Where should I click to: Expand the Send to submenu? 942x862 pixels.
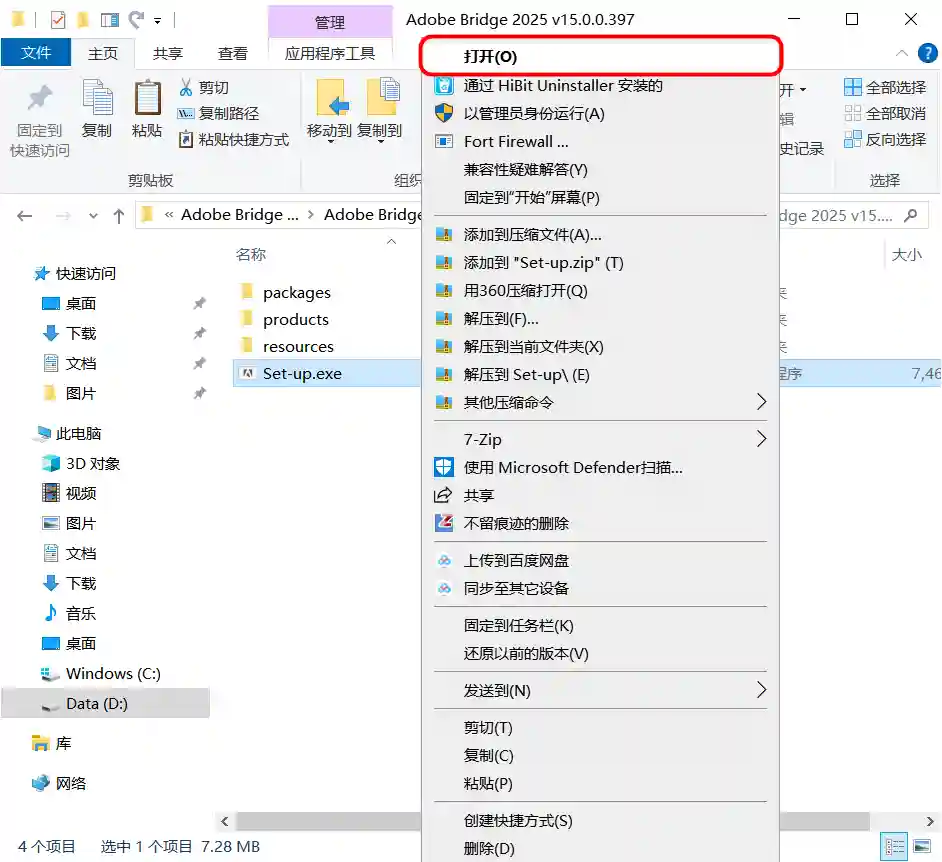(760, 690)
